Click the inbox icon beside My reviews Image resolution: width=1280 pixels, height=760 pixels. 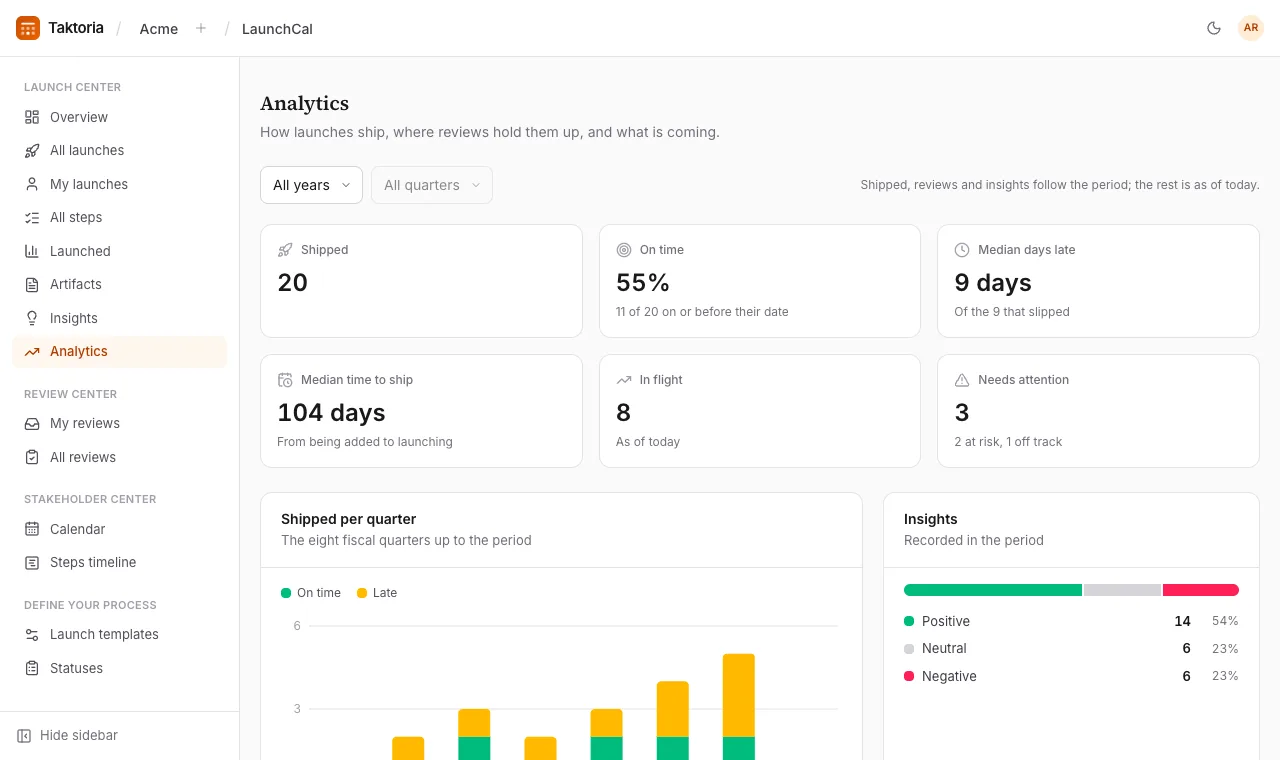click(32, 423)
